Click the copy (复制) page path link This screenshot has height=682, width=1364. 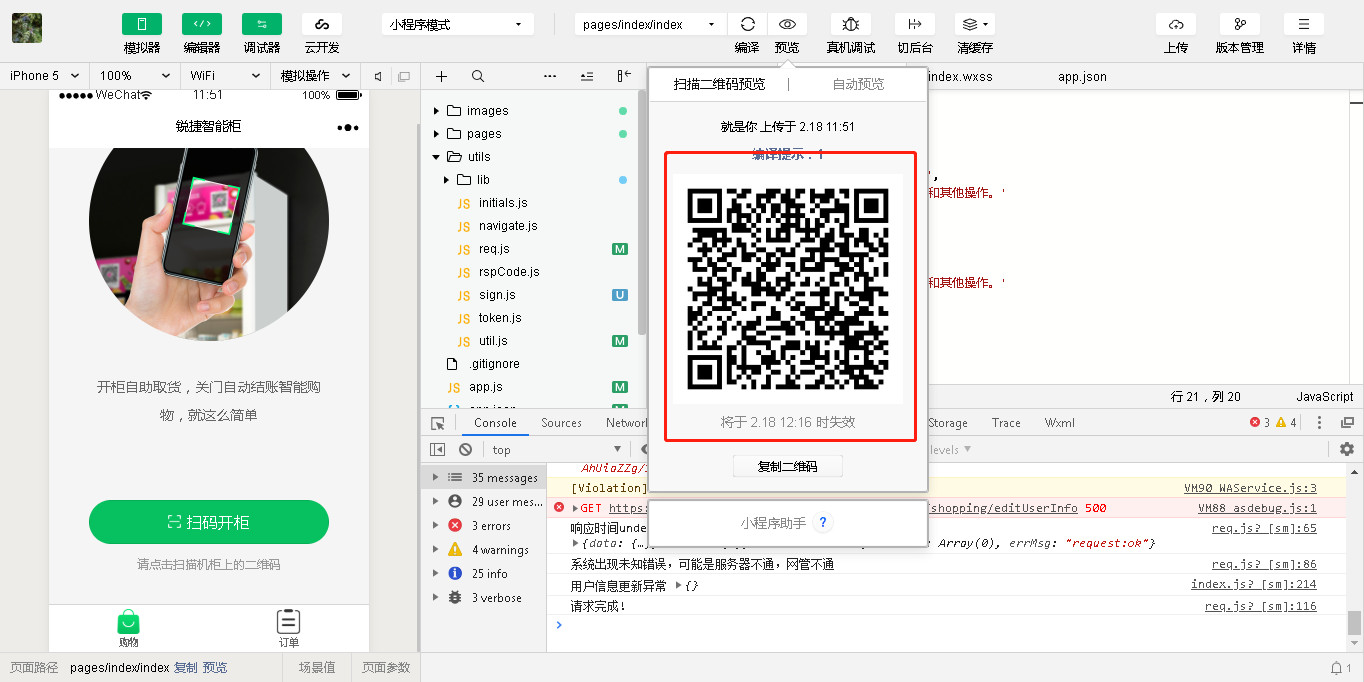click(185, 668)
